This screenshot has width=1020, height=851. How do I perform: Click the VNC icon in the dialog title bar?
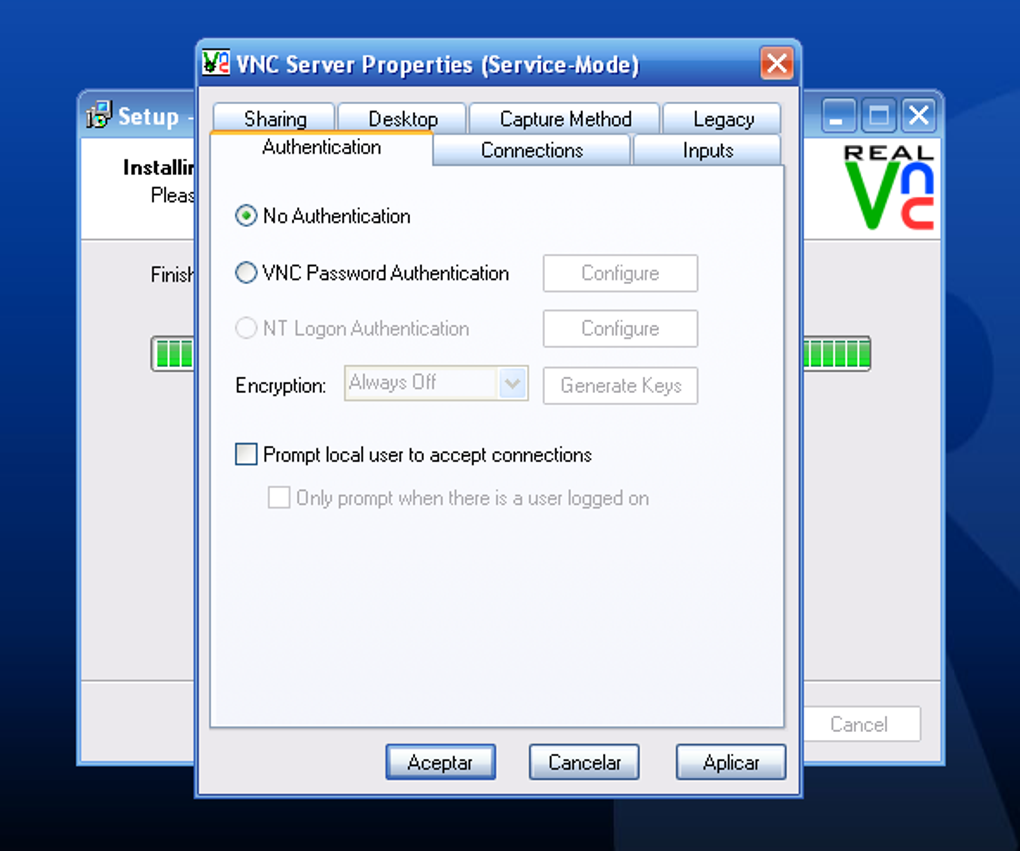[215, 63]
